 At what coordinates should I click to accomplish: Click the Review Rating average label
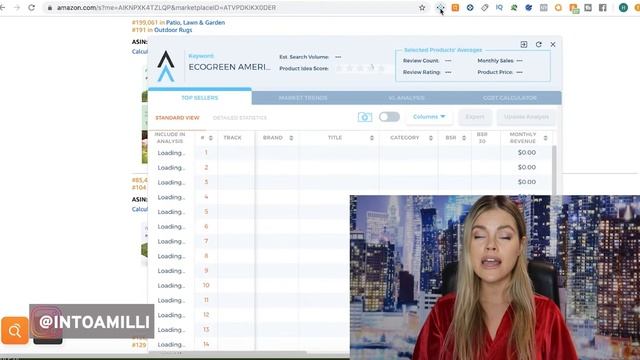(x=422, y=72)
